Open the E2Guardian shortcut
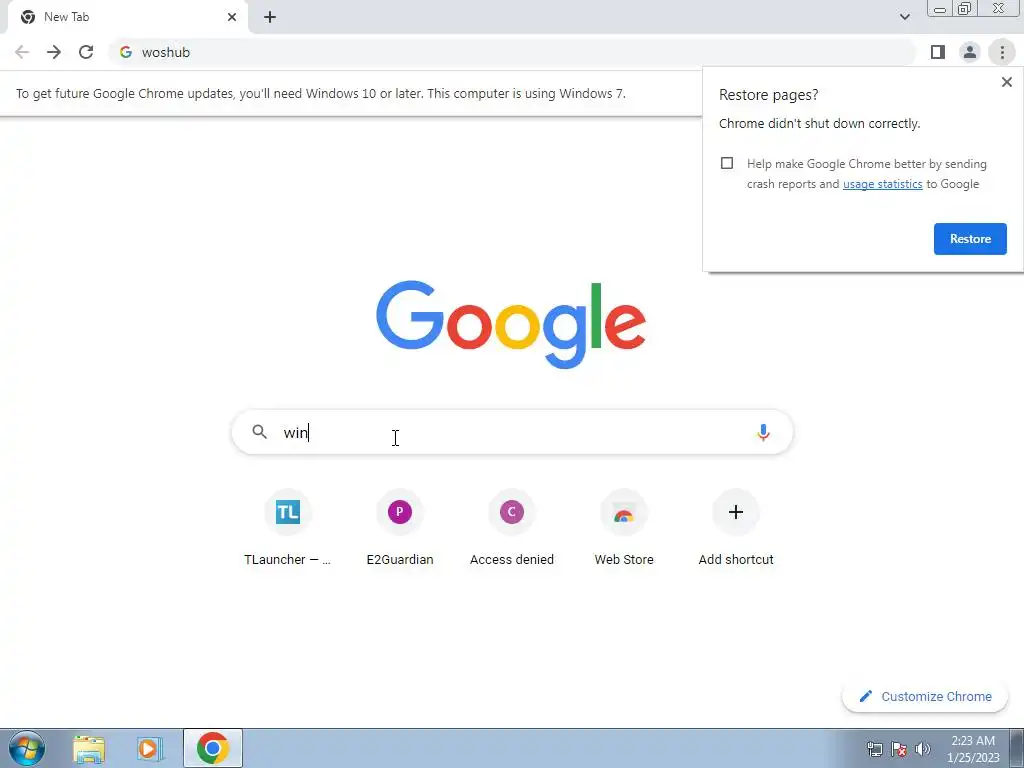Screen dimensions: 1024x768 point(400,529)
